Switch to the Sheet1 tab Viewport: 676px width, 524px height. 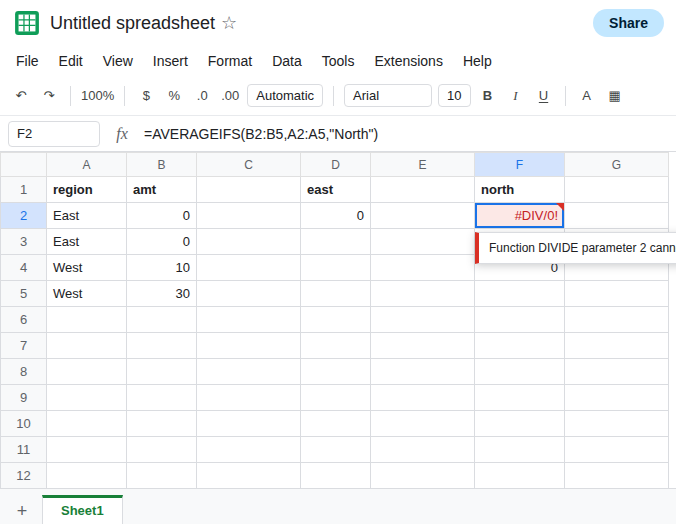pyautogui.click(x=82, y=510)
